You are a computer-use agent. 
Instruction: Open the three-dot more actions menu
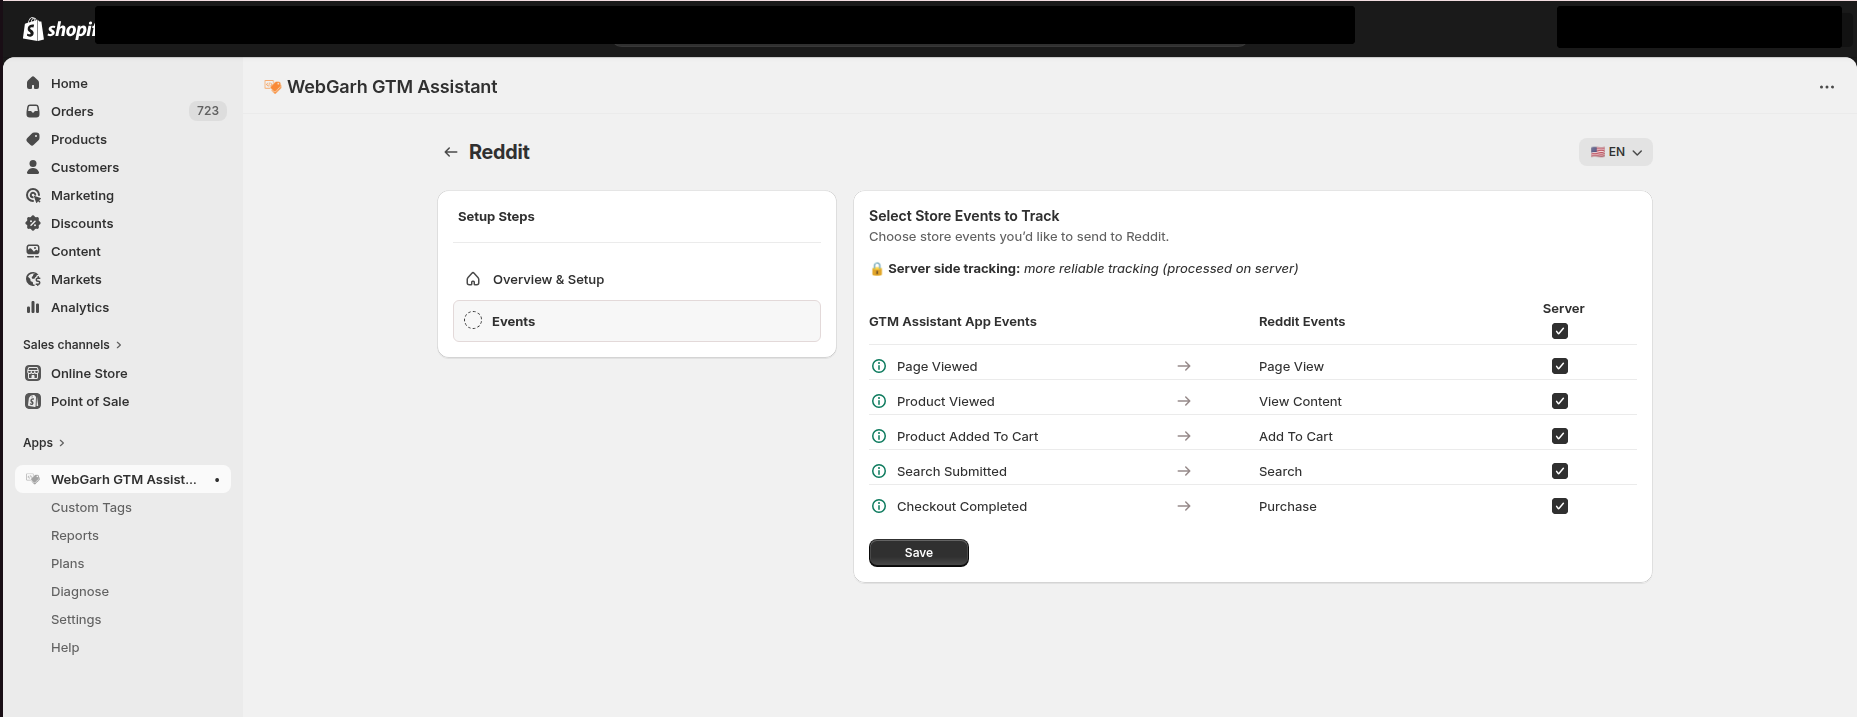(1827, 87)
